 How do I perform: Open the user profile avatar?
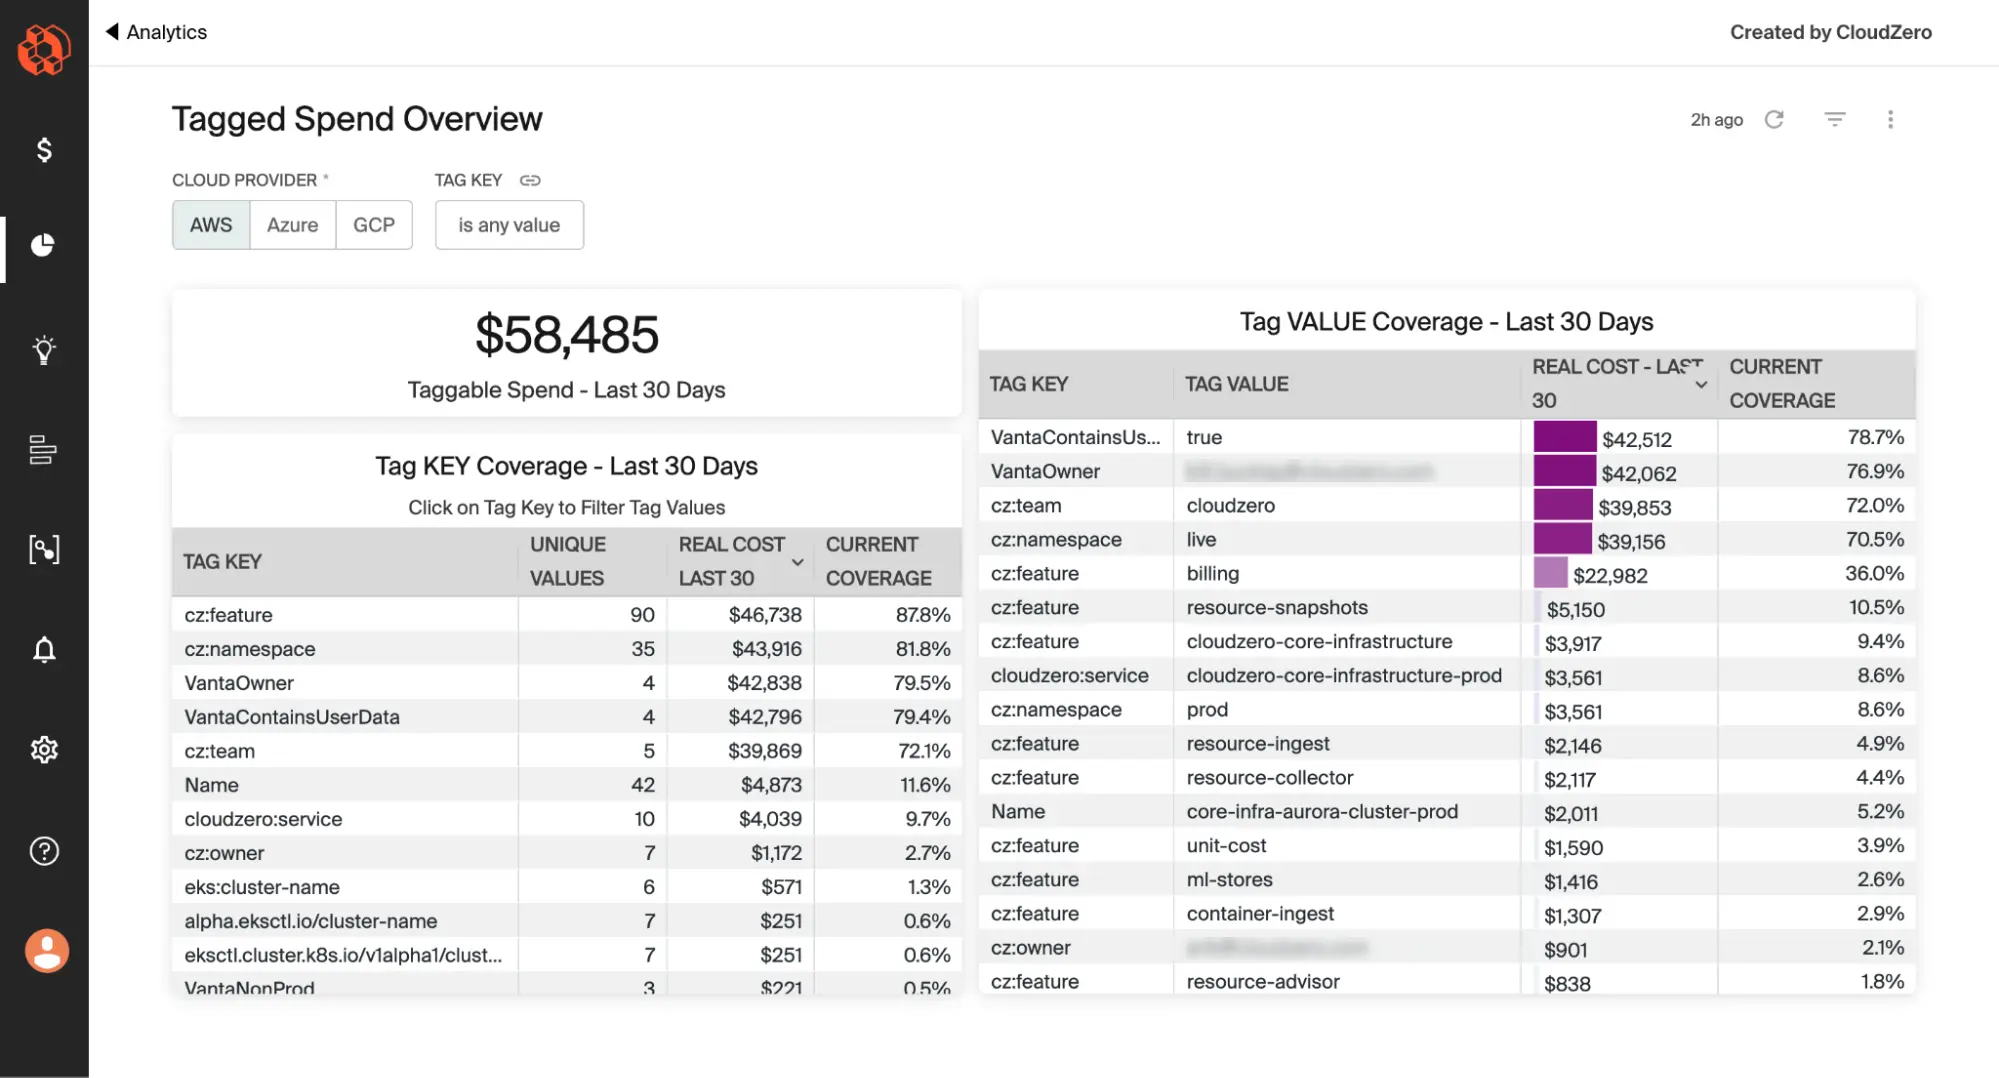(x=47, y=950)
